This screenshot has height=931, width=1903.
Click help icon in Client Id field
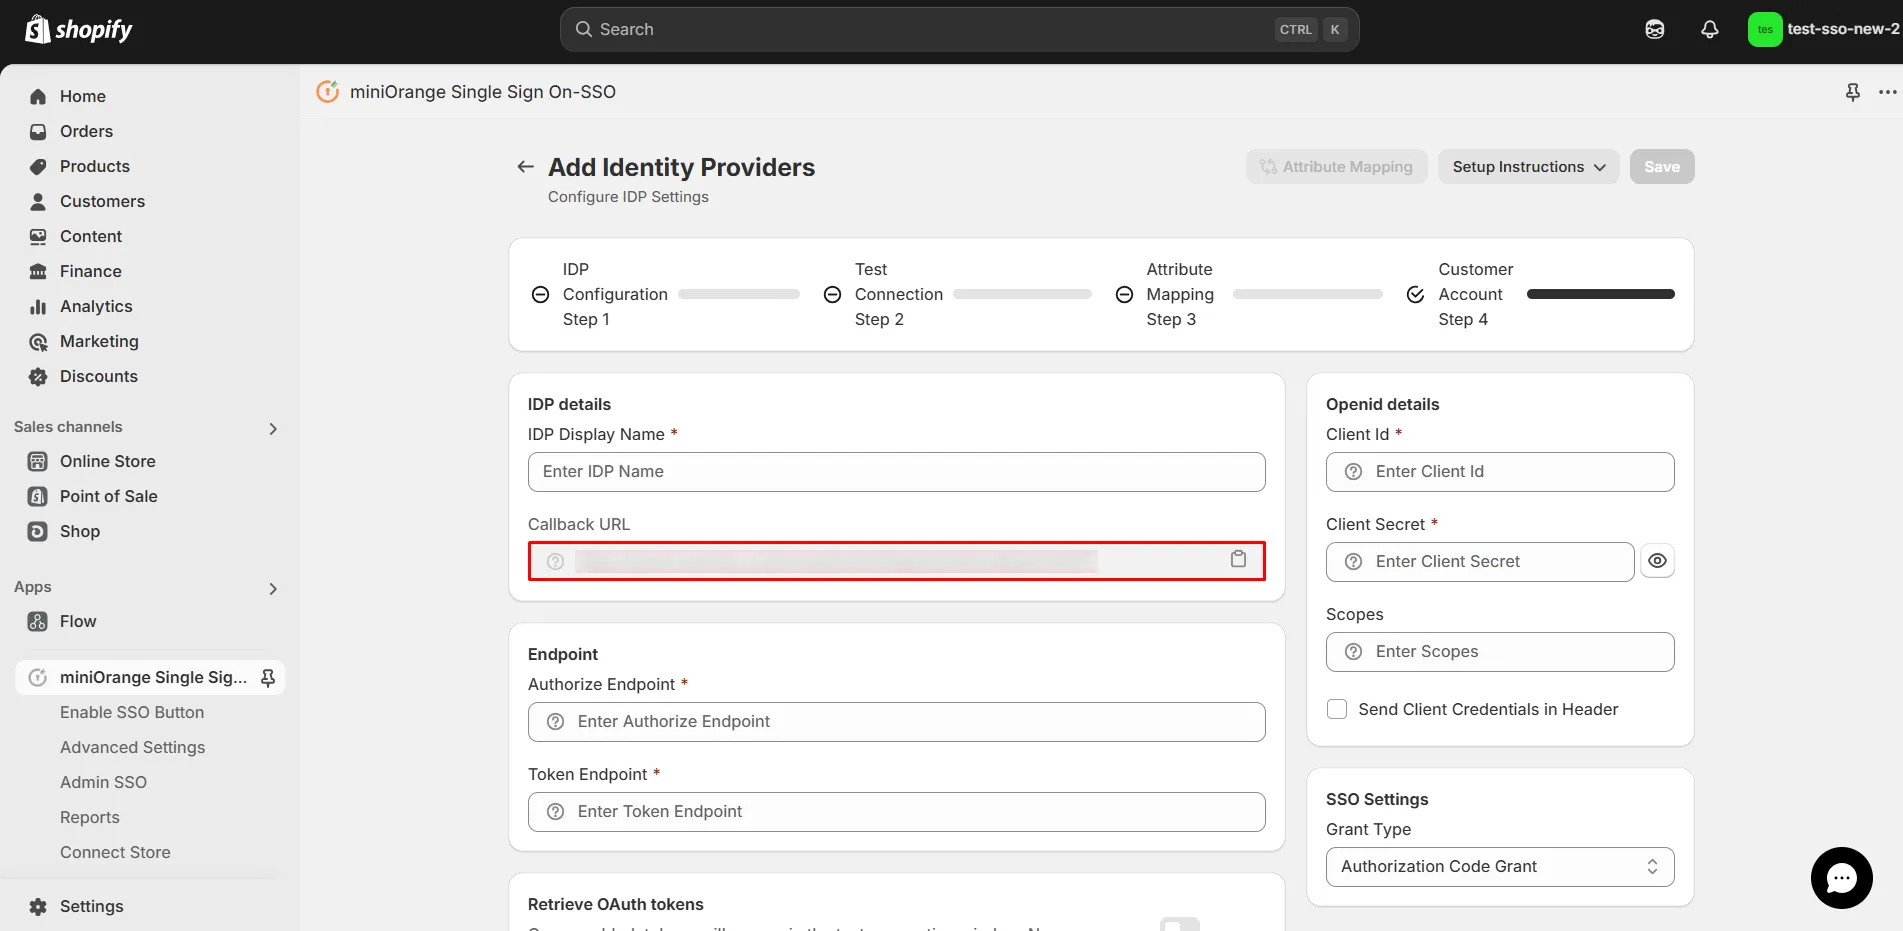click(1353, 472)
